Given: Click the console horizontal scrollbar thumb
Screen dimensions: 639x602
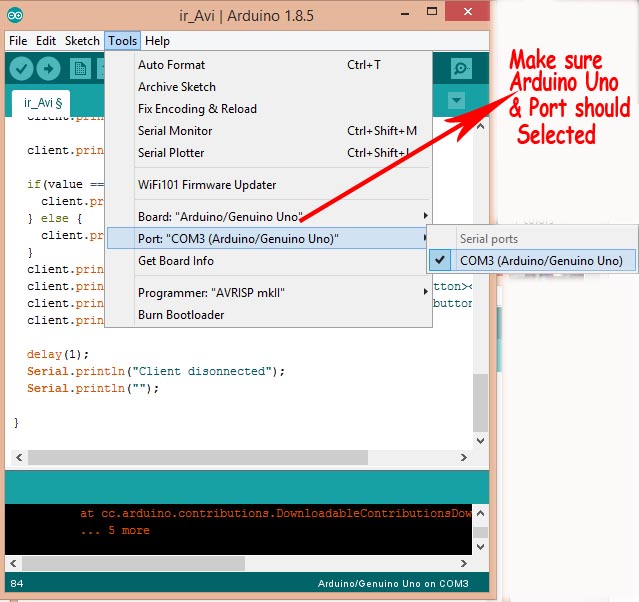Looking at the screenshot, I should tap(133, 563).
